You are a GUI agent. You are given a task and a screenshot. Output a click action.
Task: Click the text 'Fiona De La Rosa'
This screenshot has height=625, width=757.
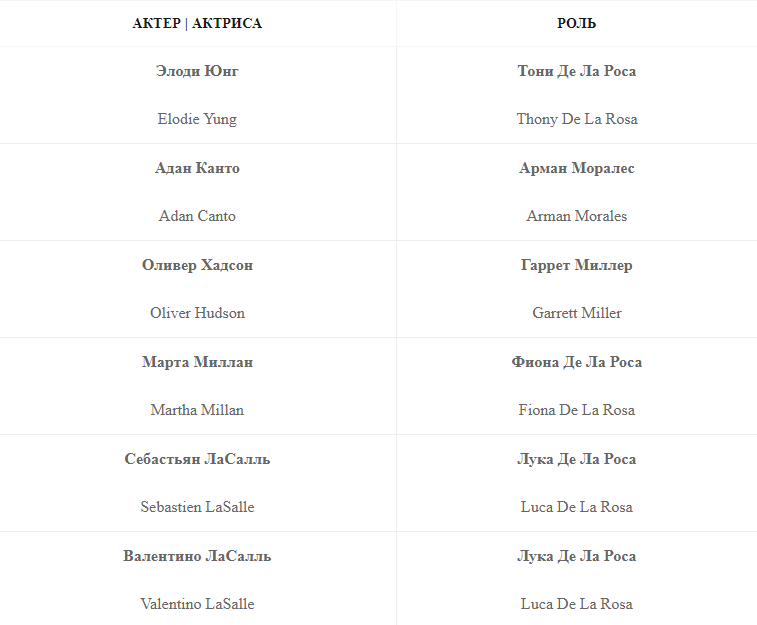tap(576, 410)
